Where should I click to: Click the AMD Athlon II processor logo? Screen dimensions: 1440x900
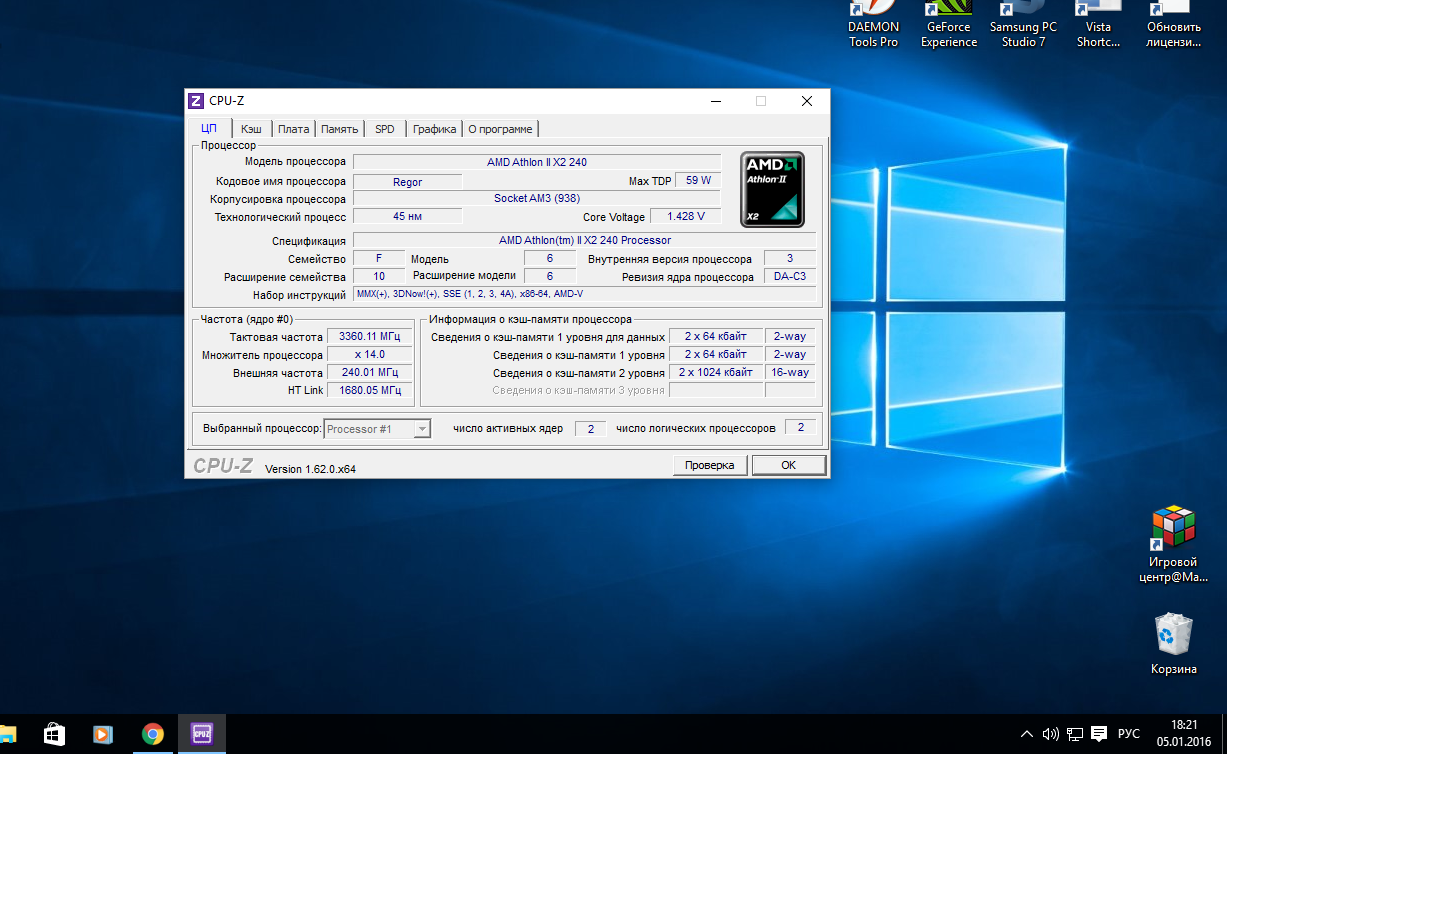772,189
